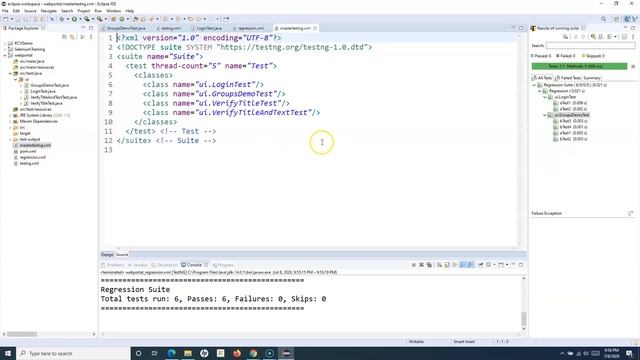This screenshot has width=640, height=360.
Task: Open the Windows Start menu
Action: (8, 353)
